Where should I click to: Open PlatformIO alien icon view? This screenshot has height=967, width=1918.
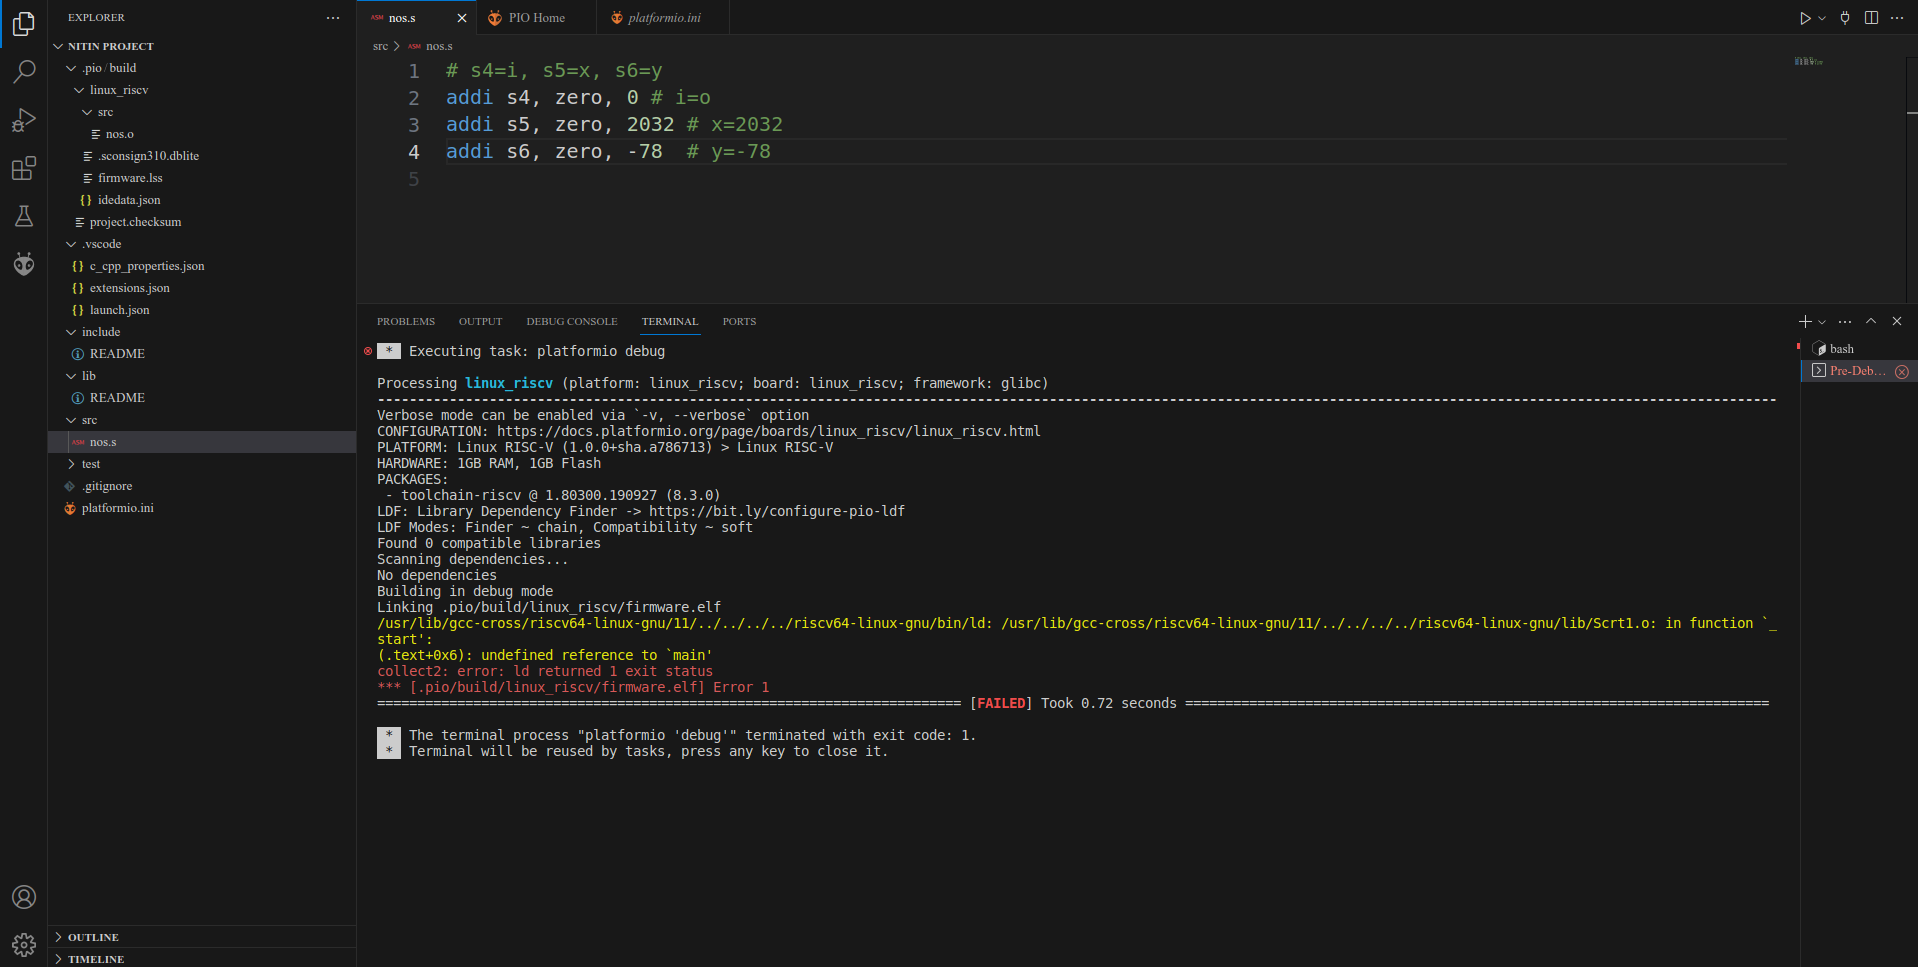coord(24,264)
